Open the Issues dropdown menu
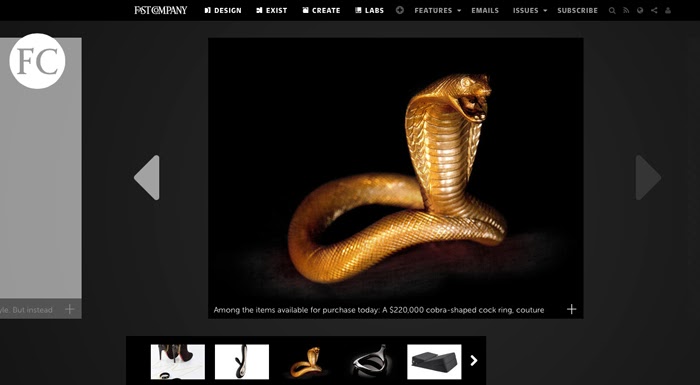 click(x=529, y=11)
